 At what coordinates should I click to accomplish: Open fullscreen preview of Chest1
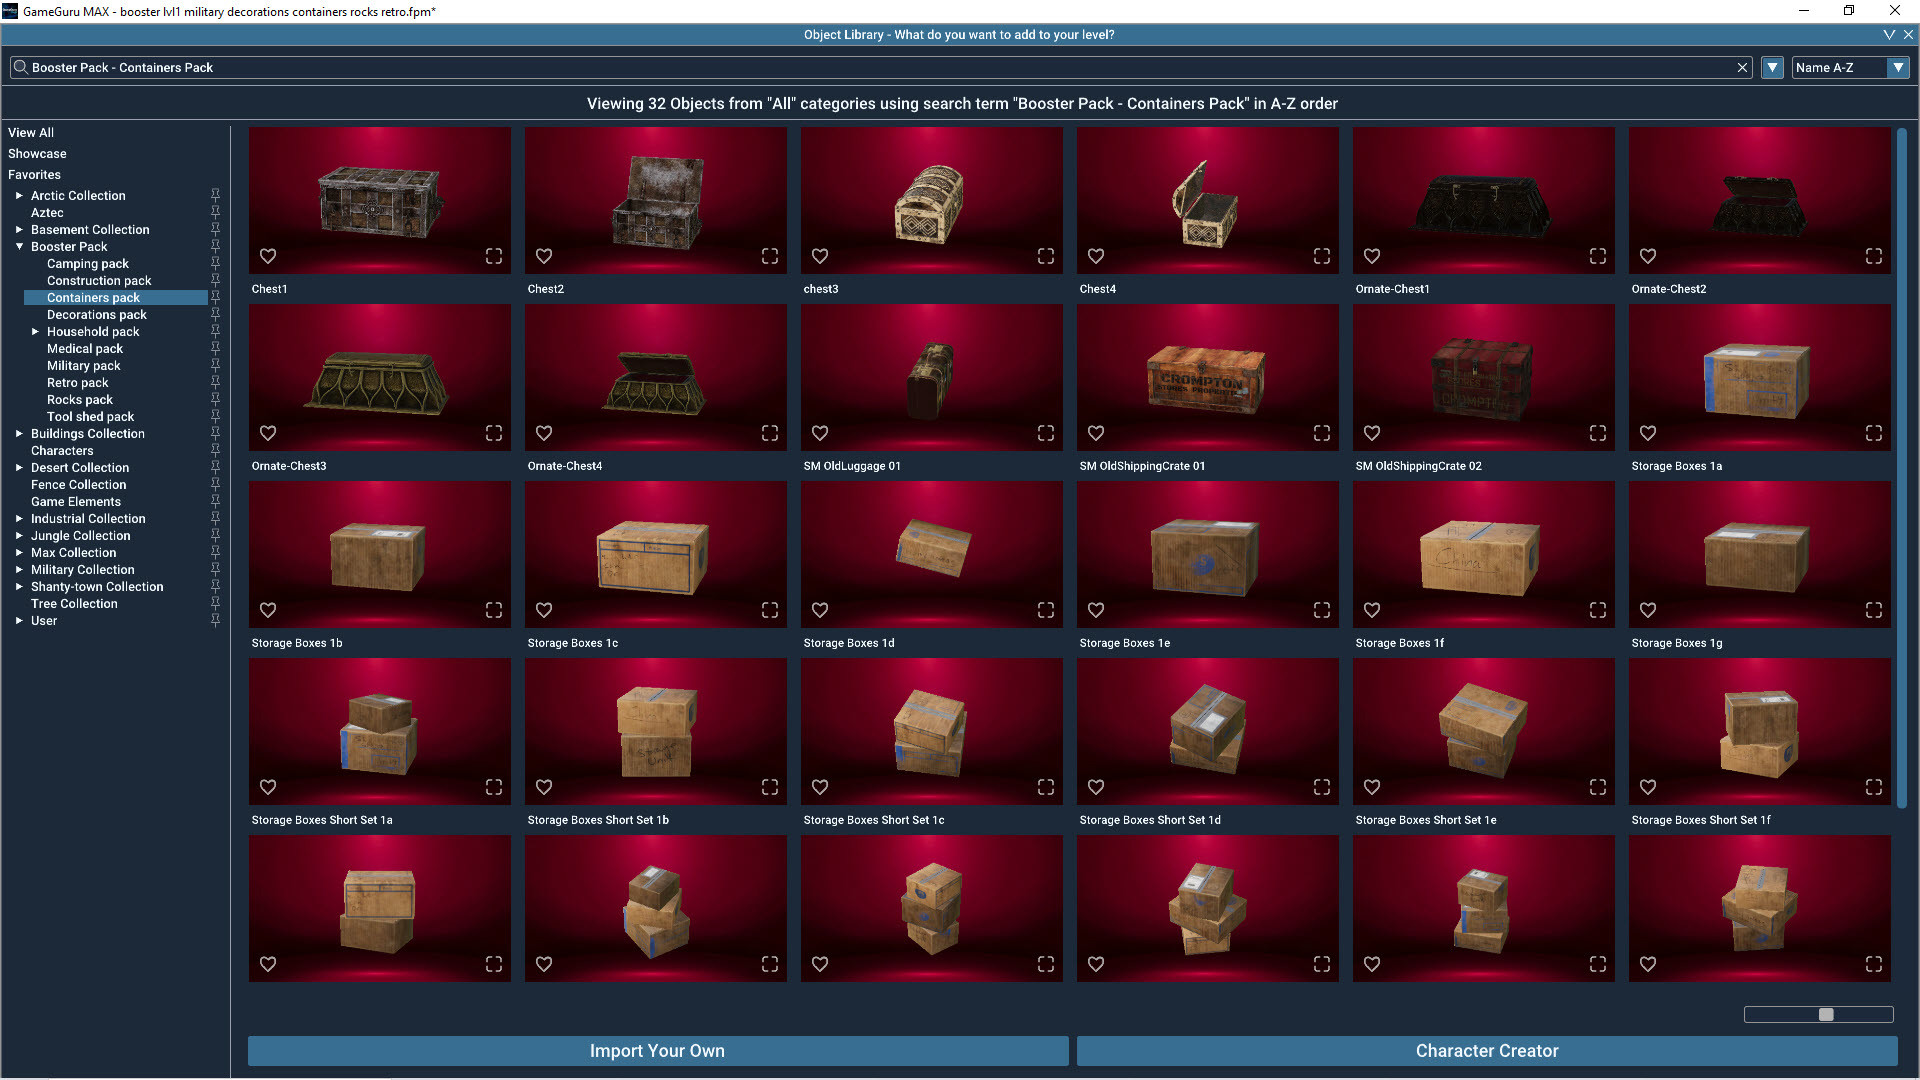click(x=494, y=256)
